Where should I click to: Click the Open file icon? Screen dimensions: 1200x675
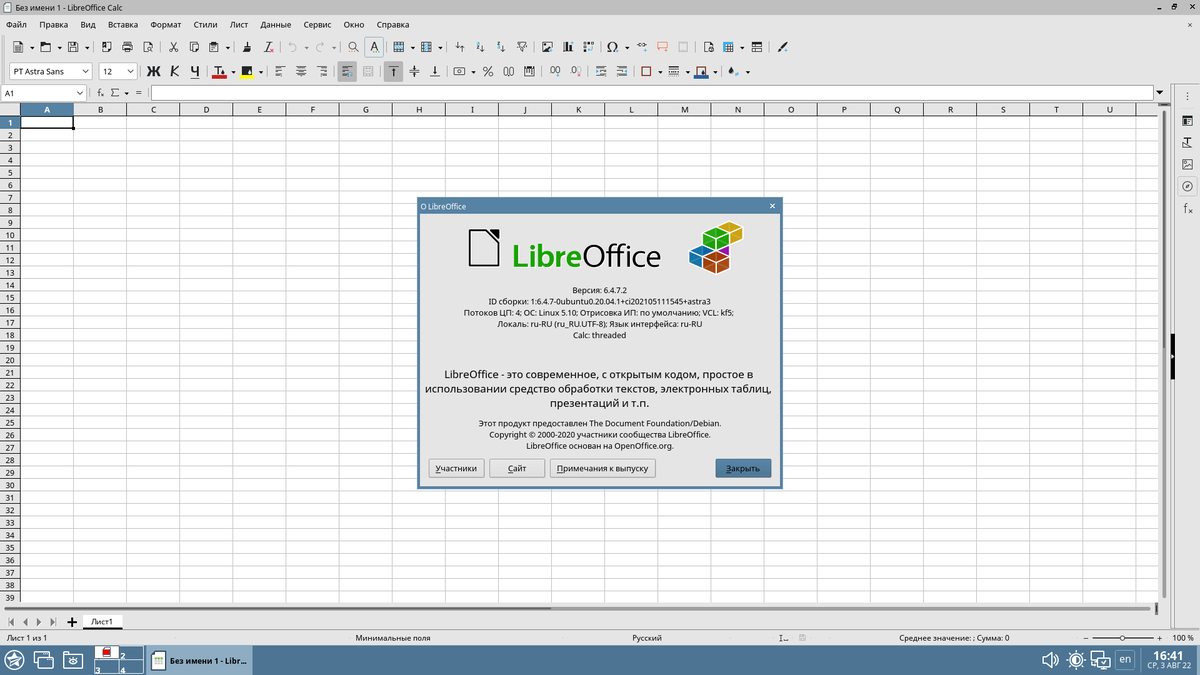pos(45,47)
